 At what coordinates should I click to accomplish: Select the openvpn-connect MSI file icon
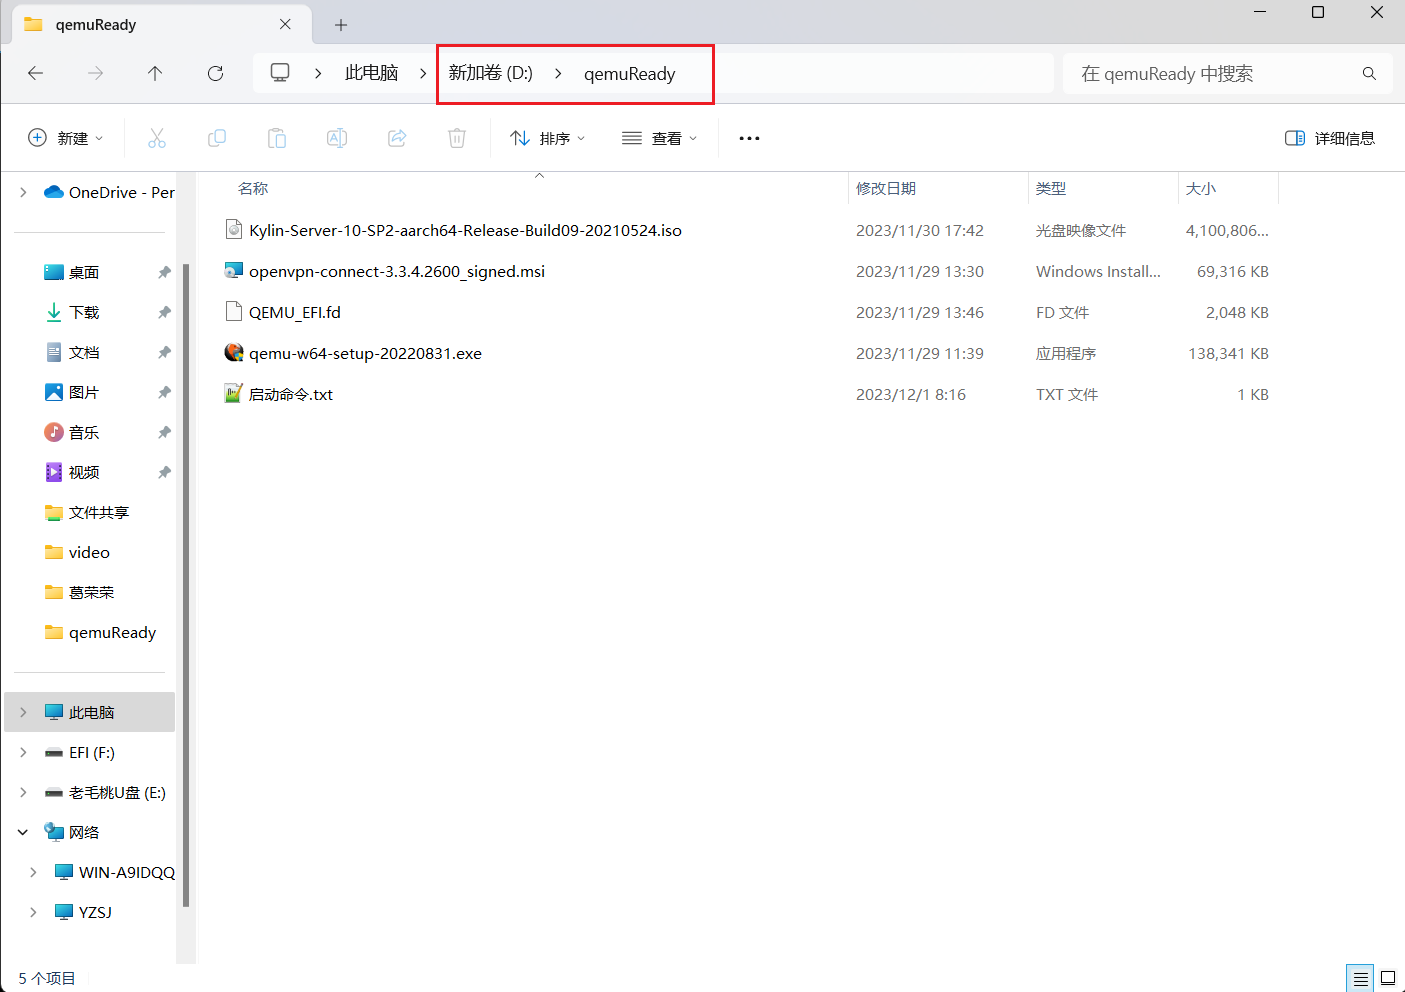234,271
